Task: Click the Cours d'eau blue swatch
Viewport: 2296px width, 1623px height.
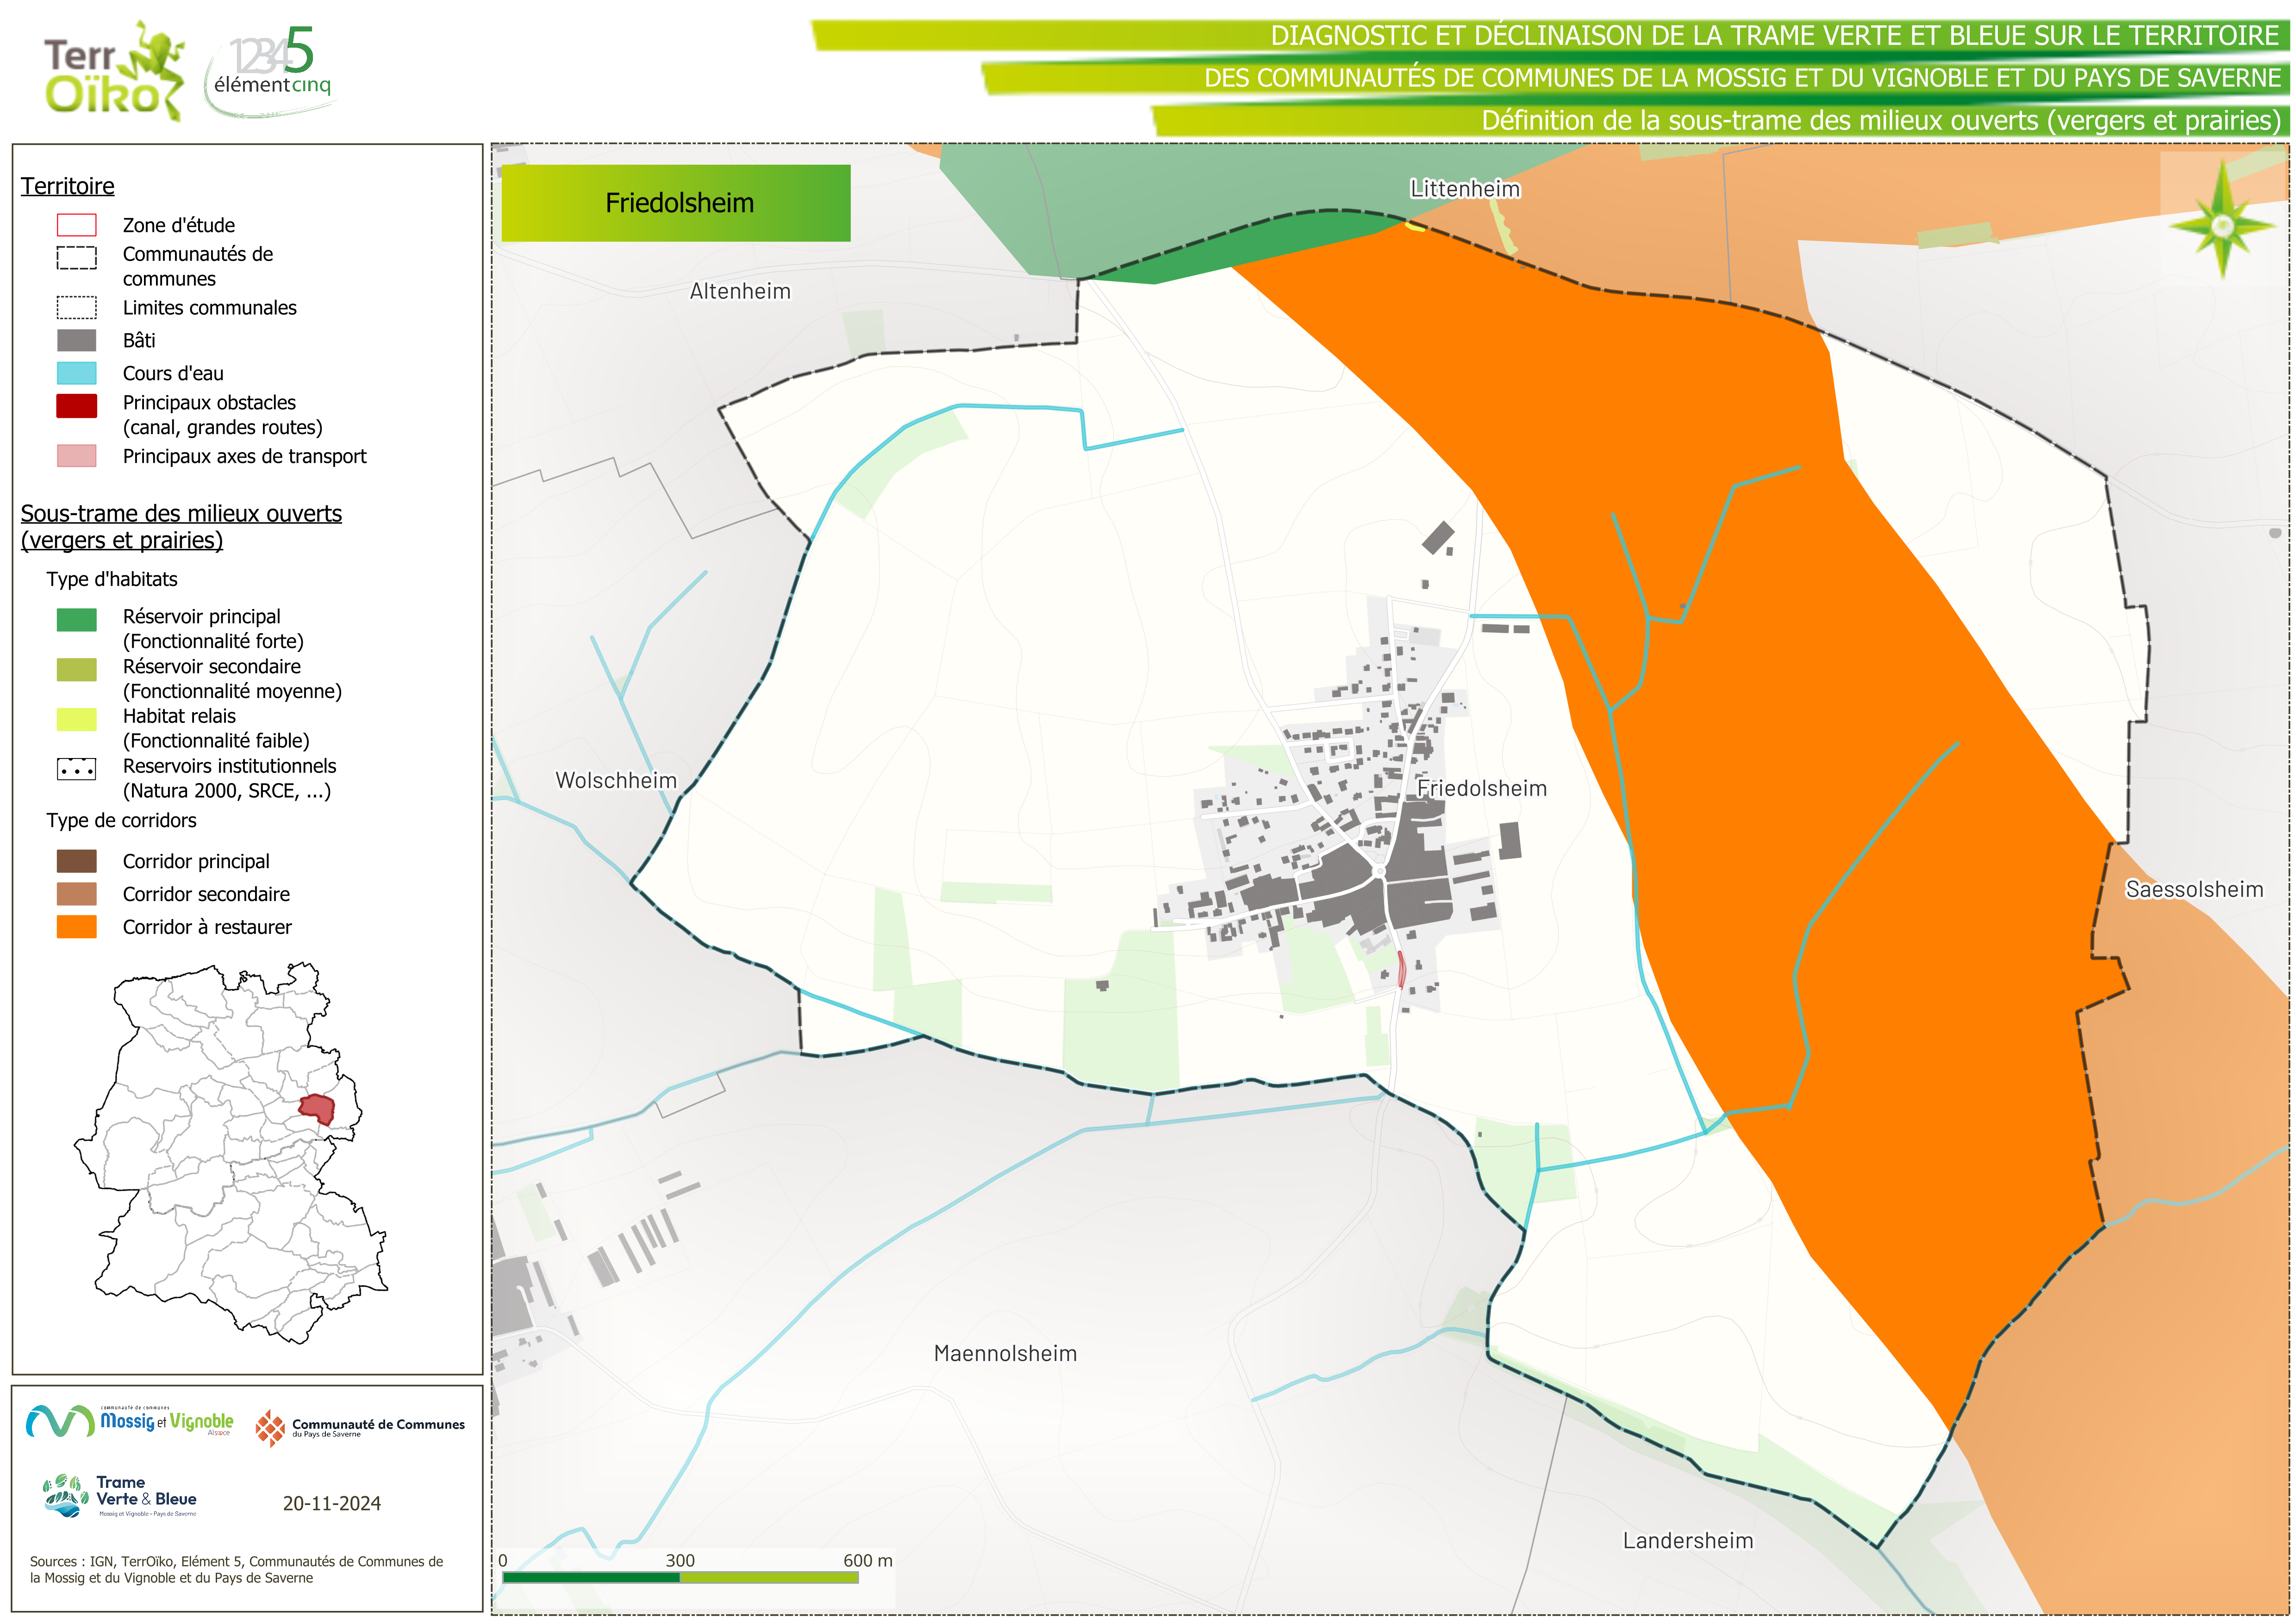Action: coord(77,373)
